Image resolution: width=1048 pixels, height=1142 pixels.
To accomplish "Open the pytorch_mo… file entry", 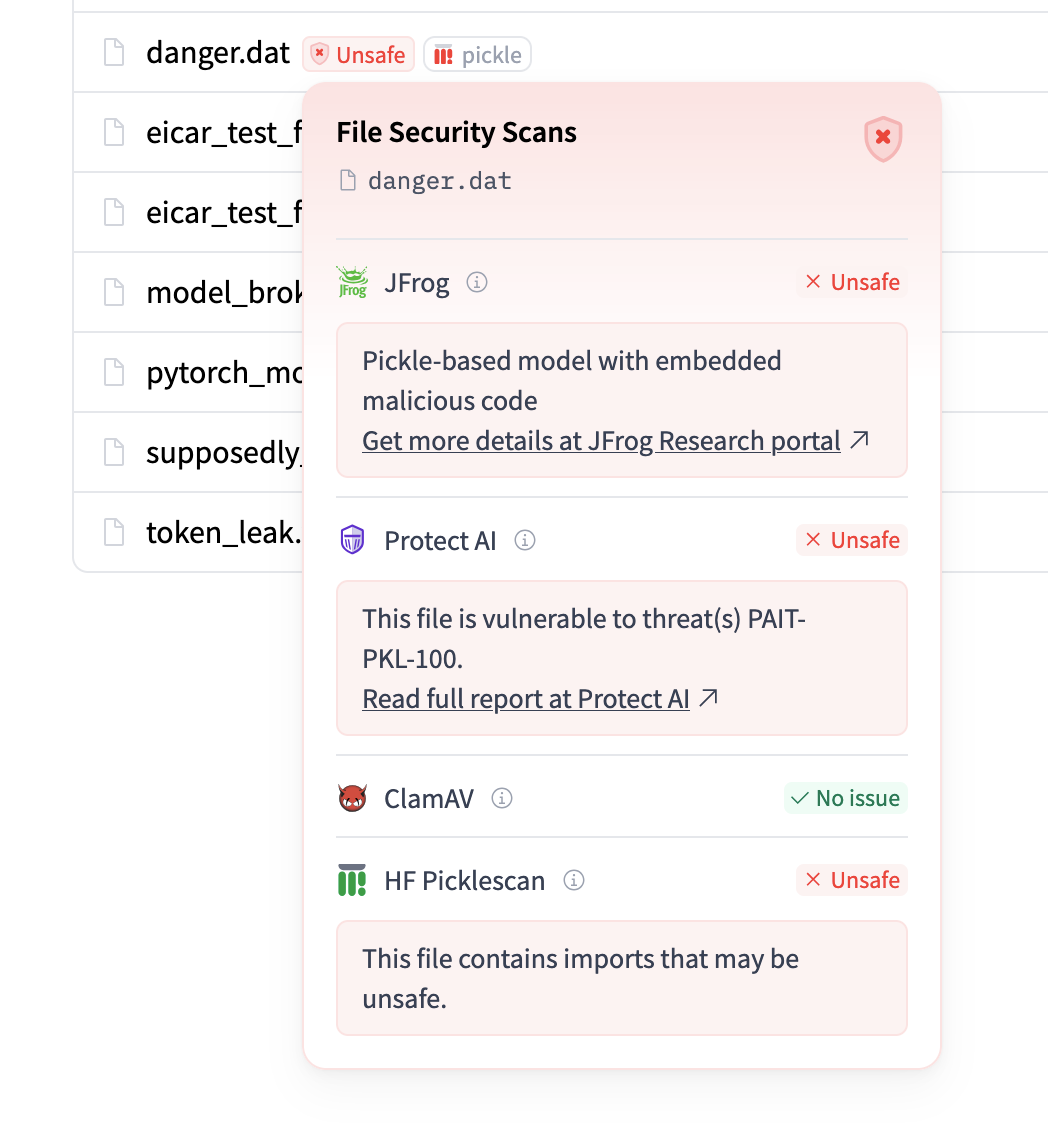I will click(223, 372).
